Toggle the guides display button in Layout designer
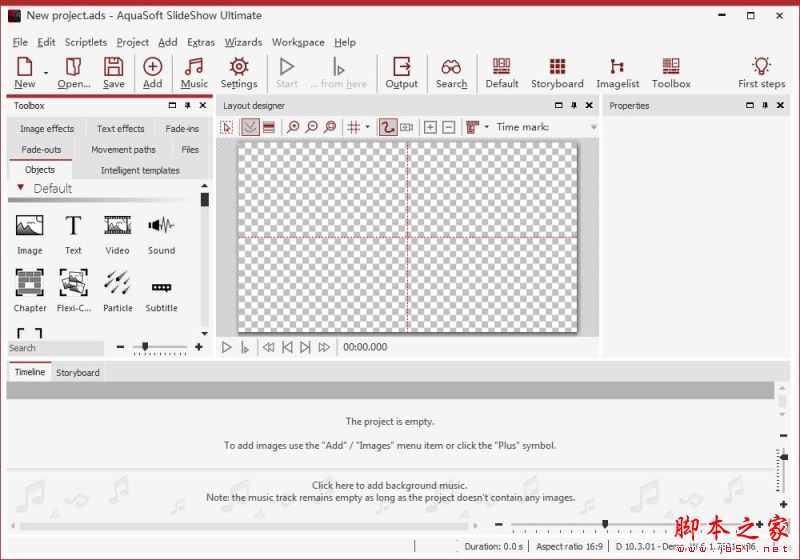The image size is (800, 560). pyautogui.click(x=250, y=127)
